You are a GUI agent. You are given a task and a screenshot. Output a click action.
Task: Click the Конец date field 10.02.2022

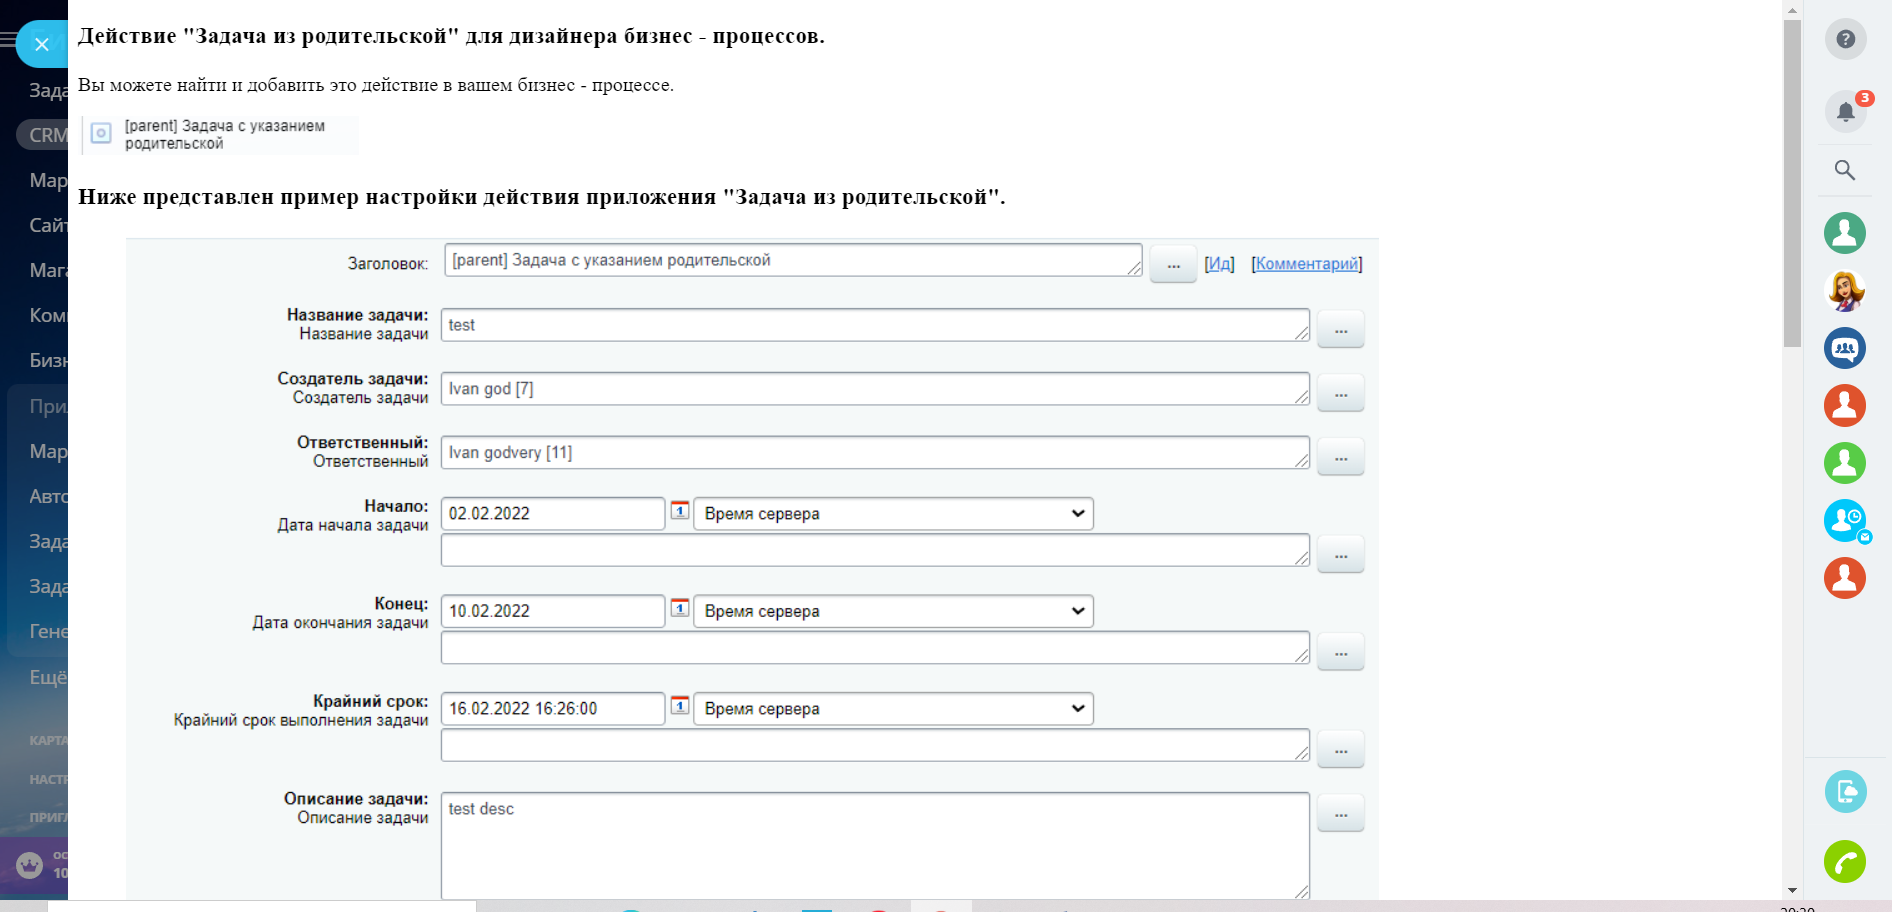point(553,611)
